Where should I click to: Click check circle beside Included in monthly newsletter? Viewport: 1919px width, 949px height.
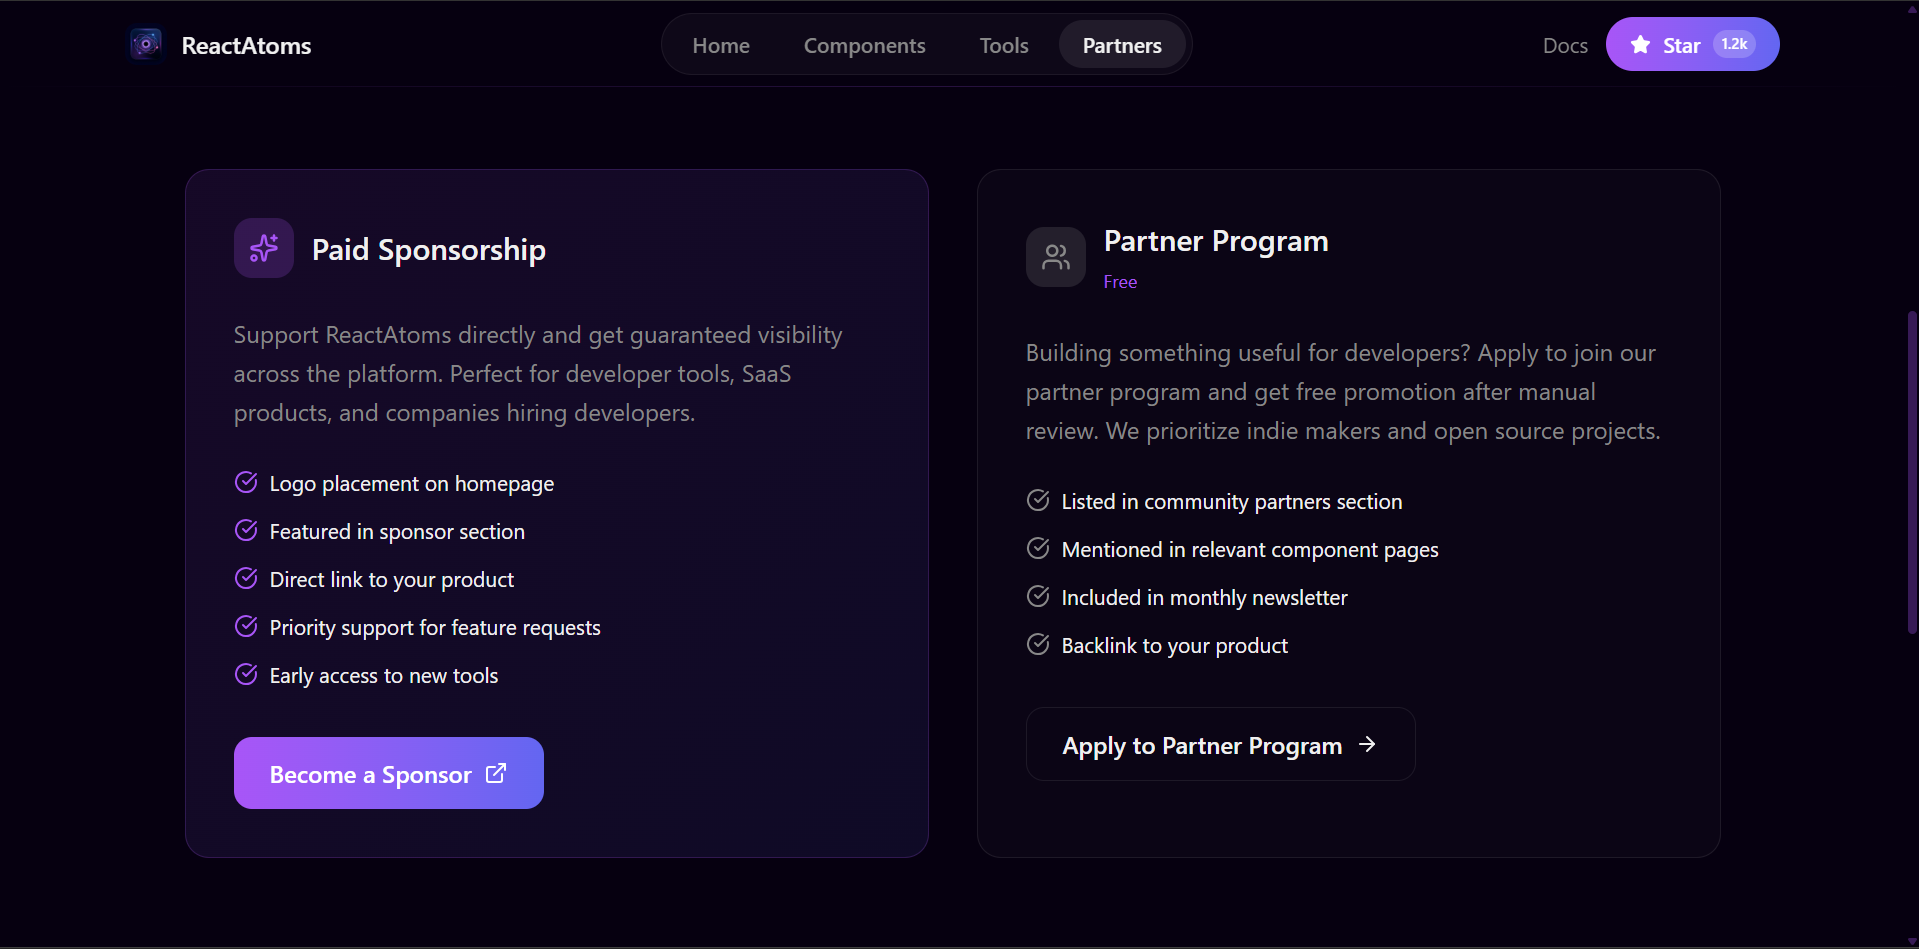coord(1038,597)
